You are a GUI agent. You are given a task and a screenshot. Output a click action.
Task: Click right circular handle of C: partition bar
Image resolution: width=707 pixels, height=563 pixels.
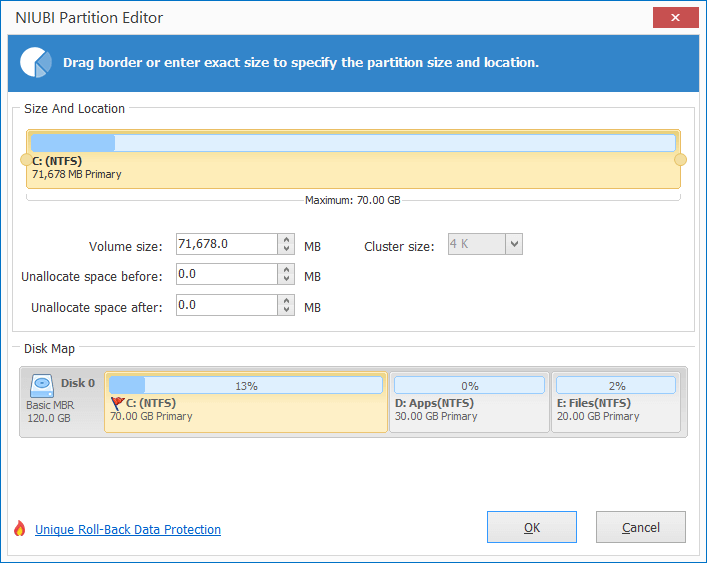(x=680, y=160)
